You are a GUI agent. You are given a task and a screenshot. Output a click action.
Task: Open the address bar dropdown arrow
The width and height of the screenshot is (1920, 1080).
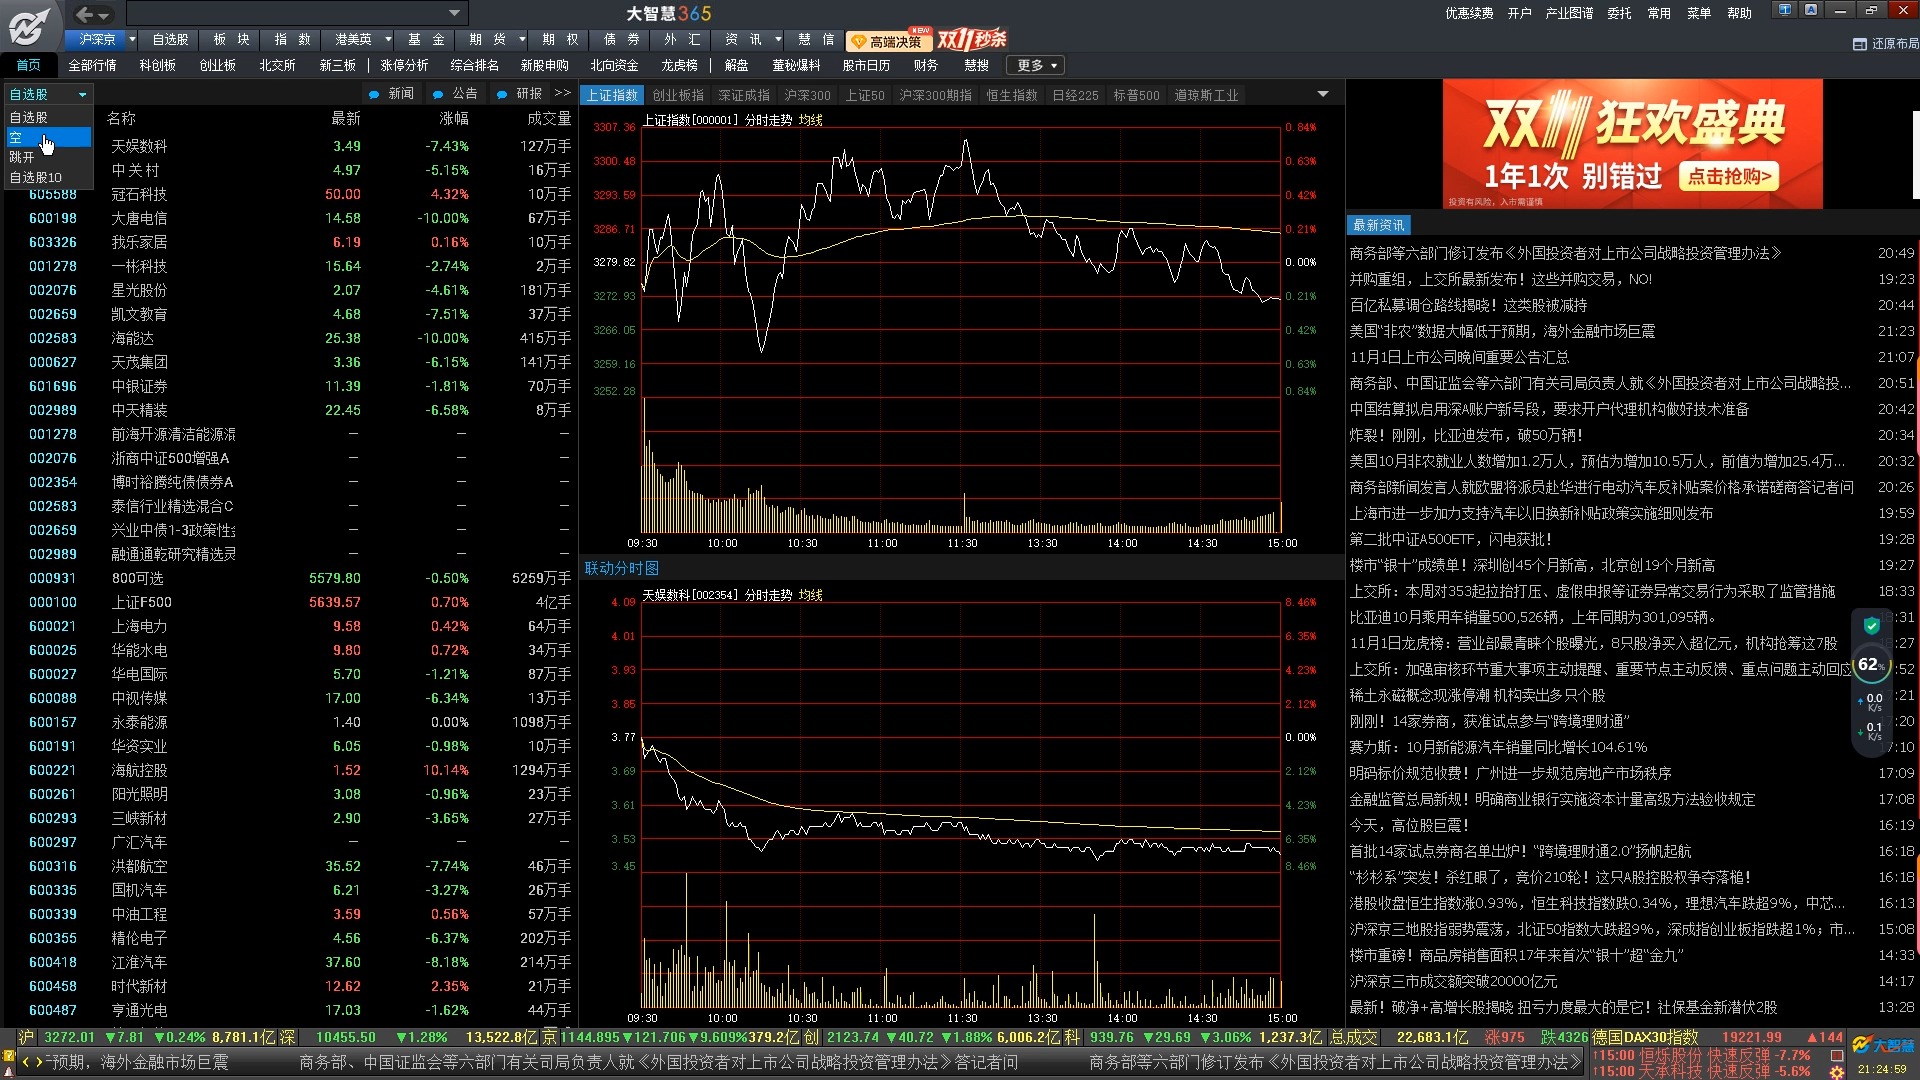[x=454, y=13]
